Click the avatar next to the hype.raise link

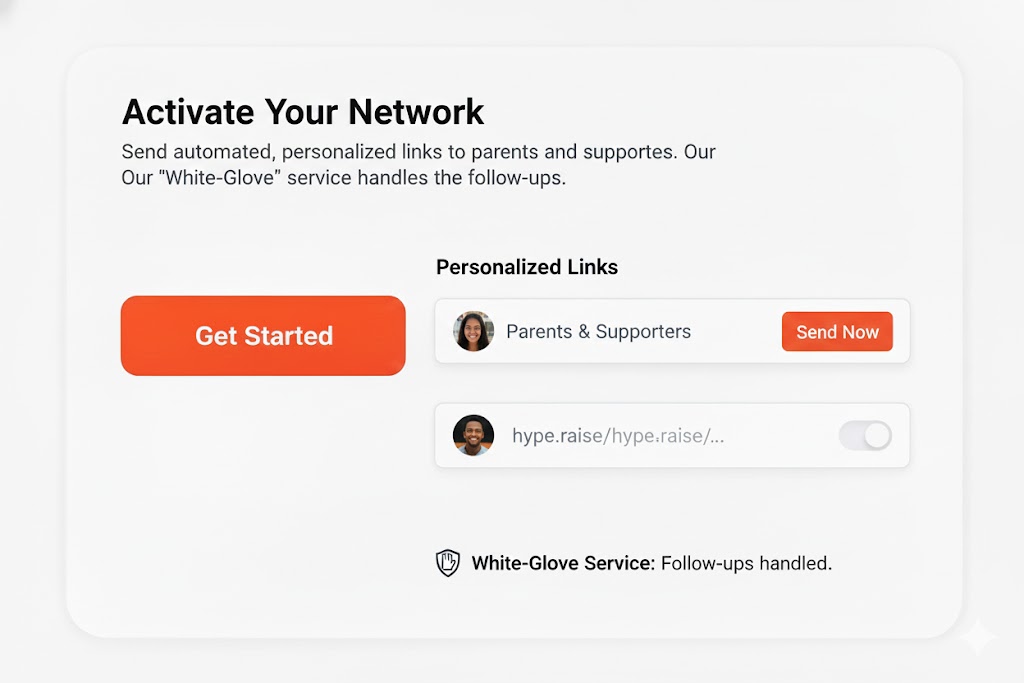point(473,436)
